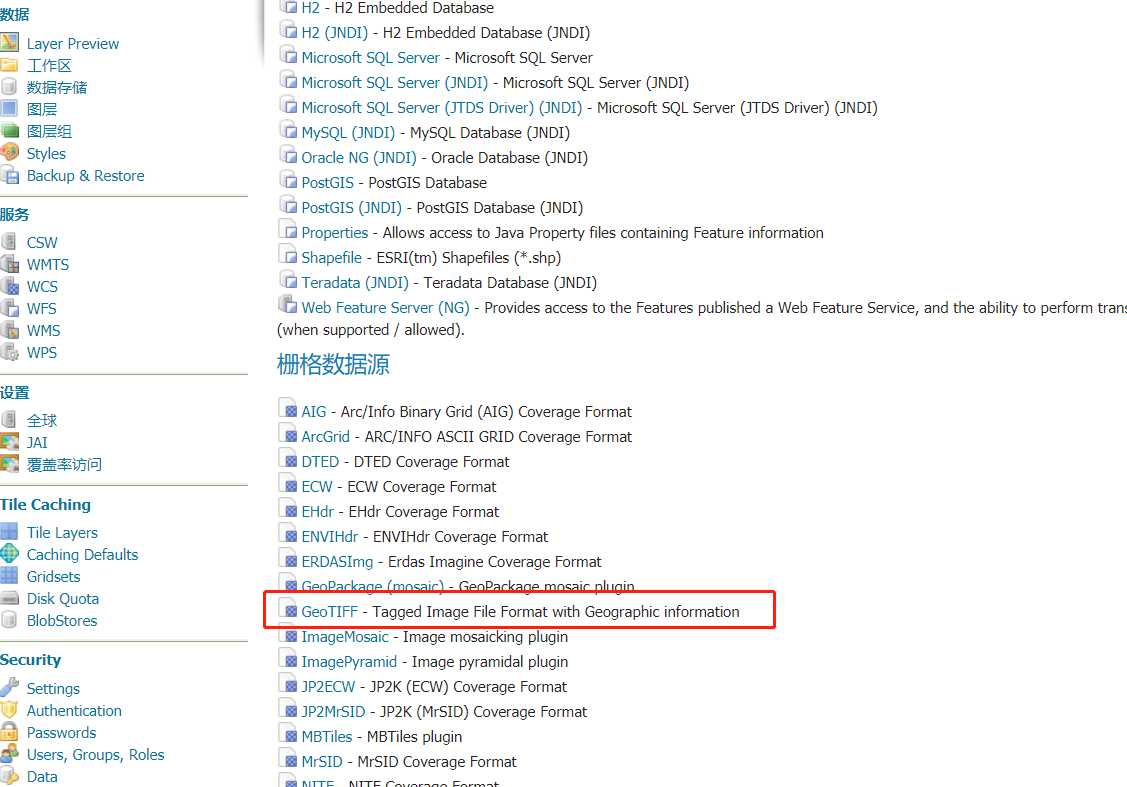This screenshot has width=1127, height=787.
Task: Go to 数据存储 stores page
Action: click(x=57, y=88)
